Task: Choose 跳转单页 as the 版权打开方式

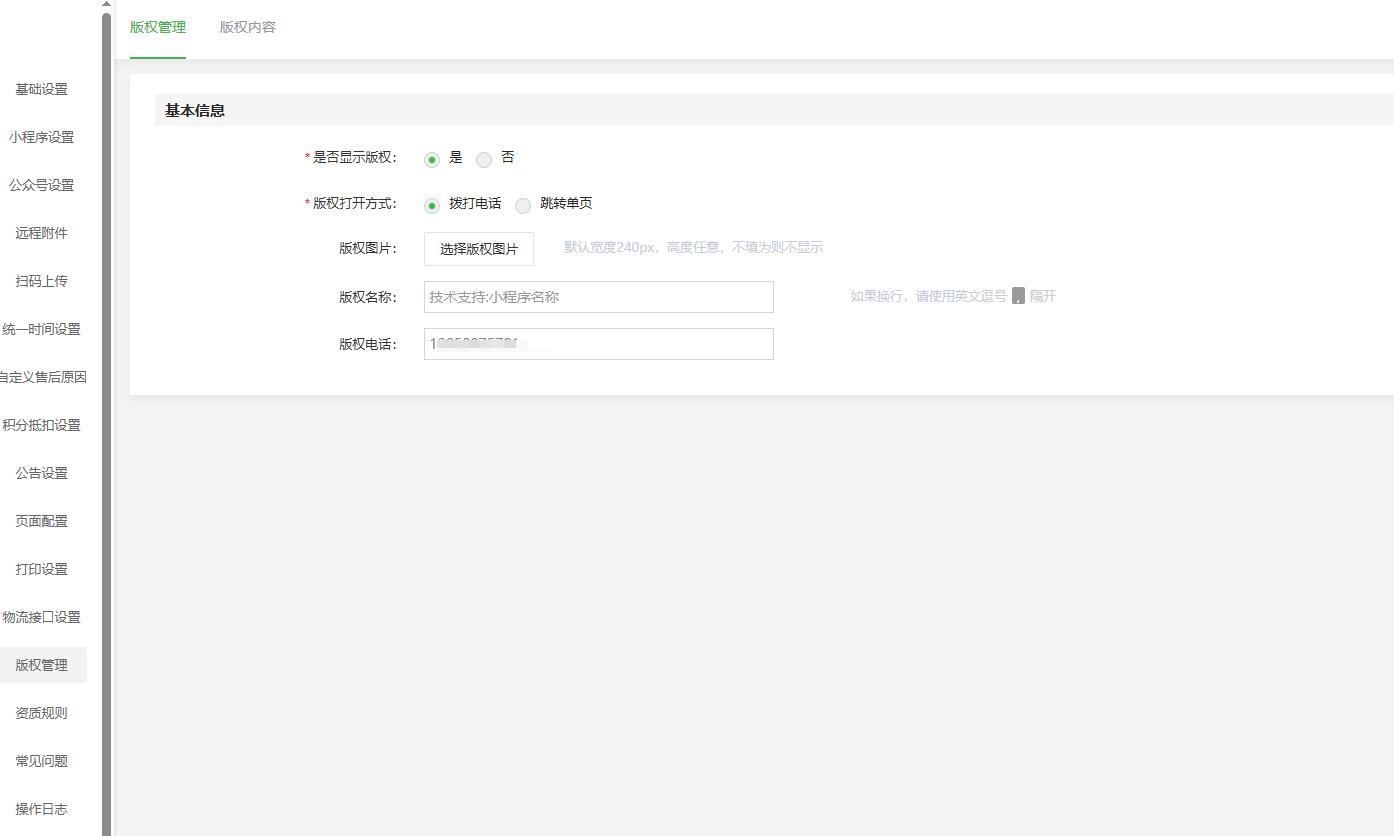Action: 523,206
